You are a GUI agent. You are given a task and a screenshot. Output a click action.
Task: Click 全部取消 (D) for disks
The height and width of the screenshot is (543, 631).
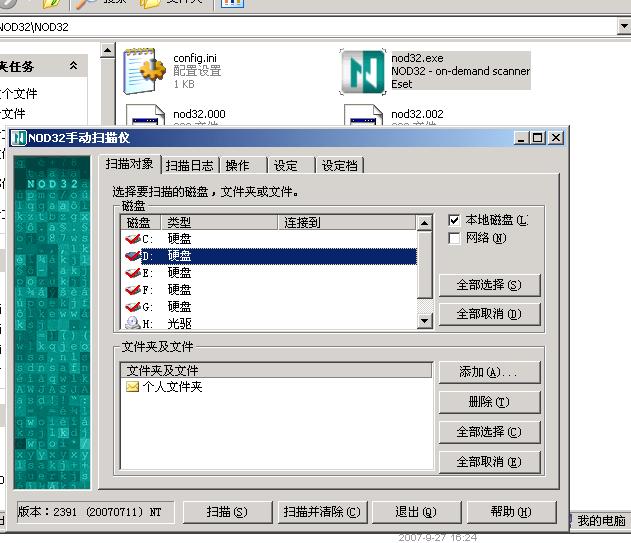tap(489, 314)
